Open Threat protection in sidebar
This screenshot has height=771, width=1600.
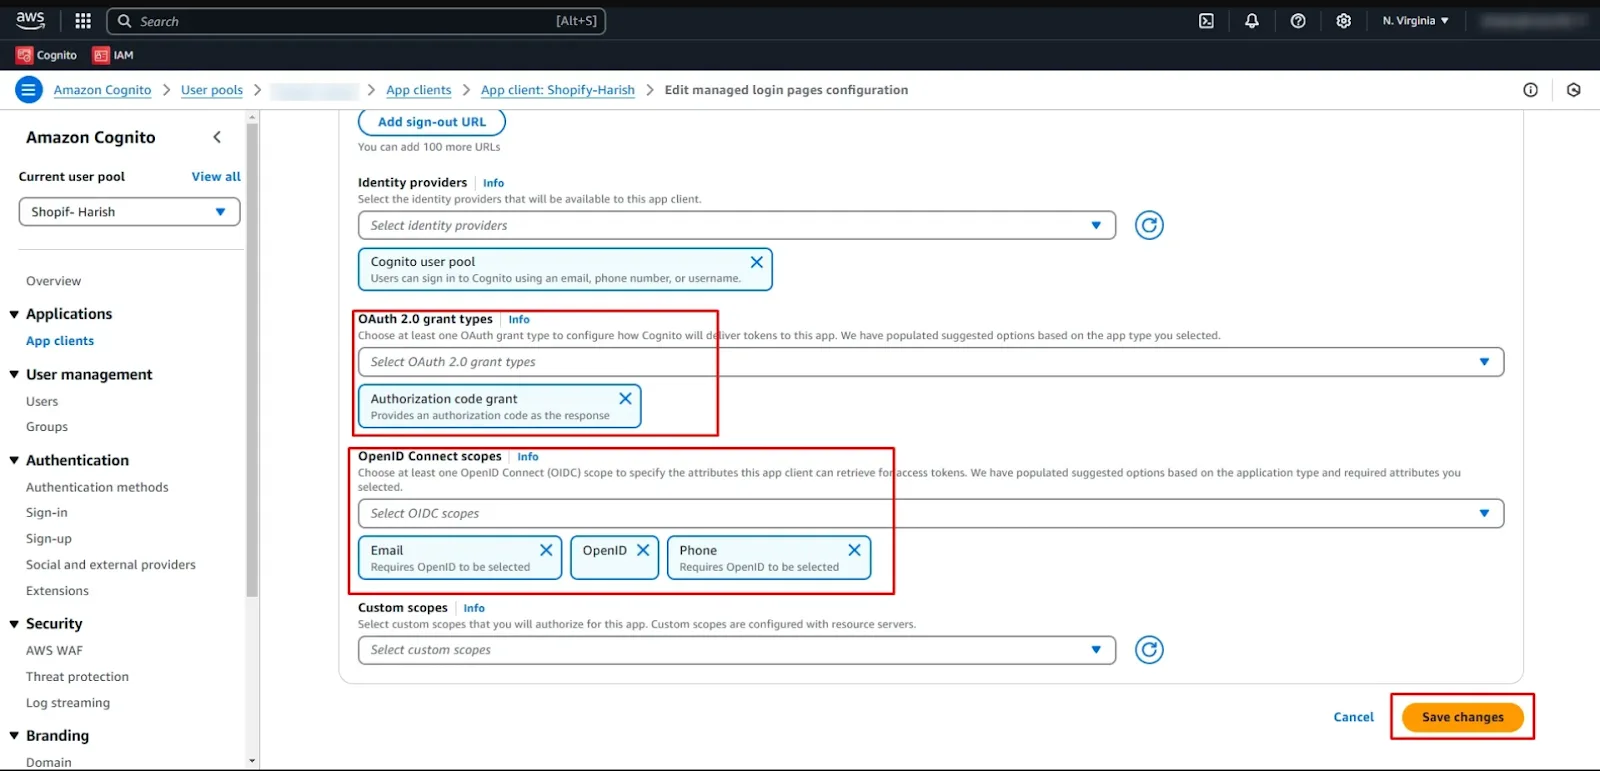[x=77, y=677]
